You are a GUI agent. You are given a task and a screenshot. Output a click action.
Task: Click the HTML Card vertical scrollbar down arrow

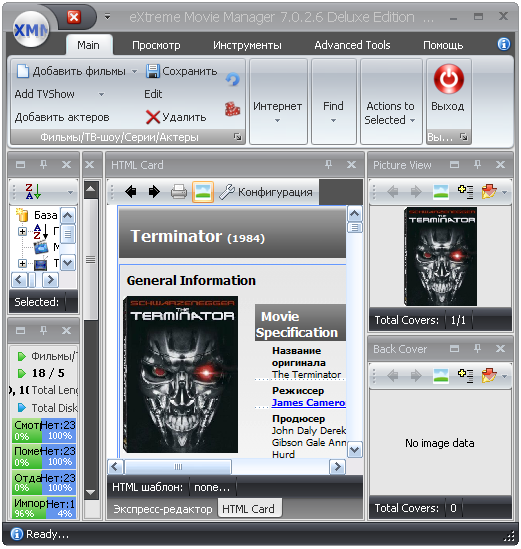click(355, 450)
